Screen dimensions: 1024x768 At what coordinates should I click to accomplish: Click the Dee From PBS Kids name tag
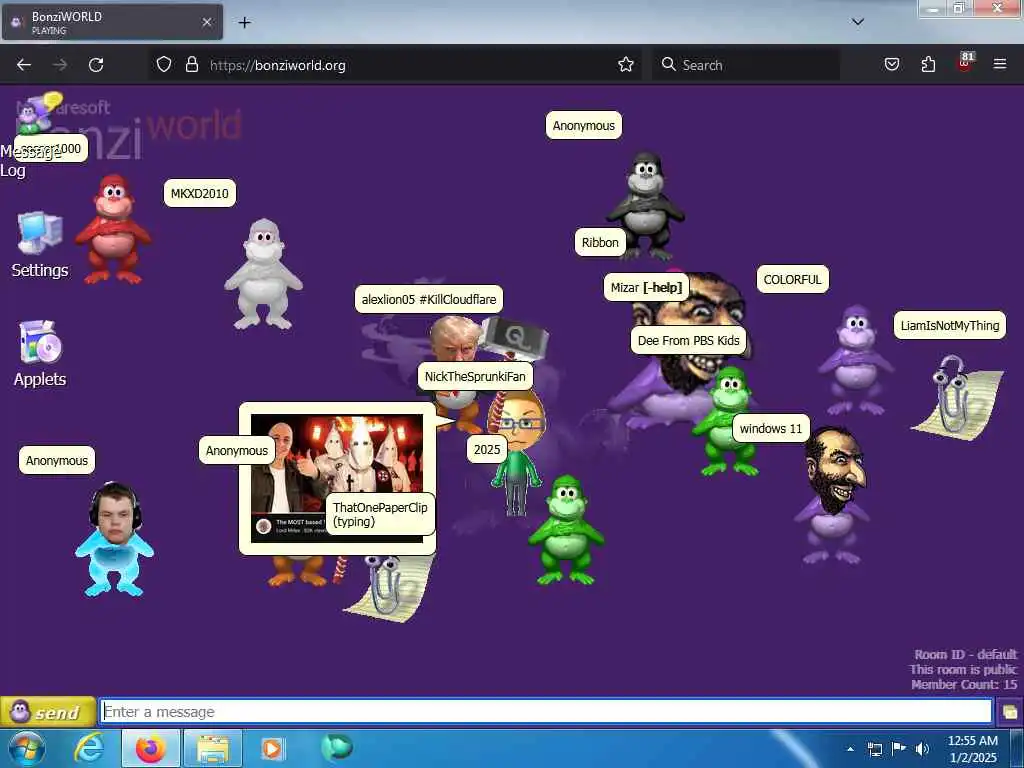coord(688,340)
